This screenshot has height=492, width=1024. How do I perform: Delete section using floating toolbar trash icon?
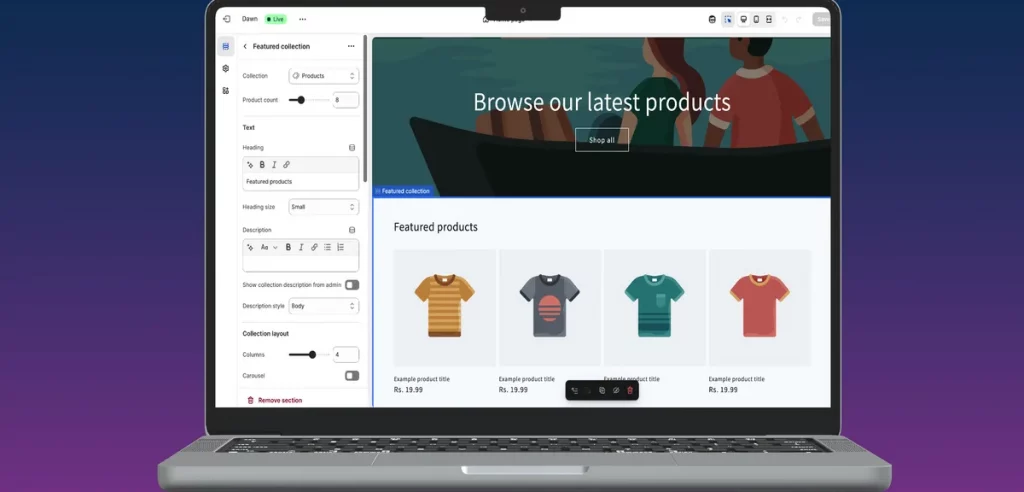pos(630,390)
